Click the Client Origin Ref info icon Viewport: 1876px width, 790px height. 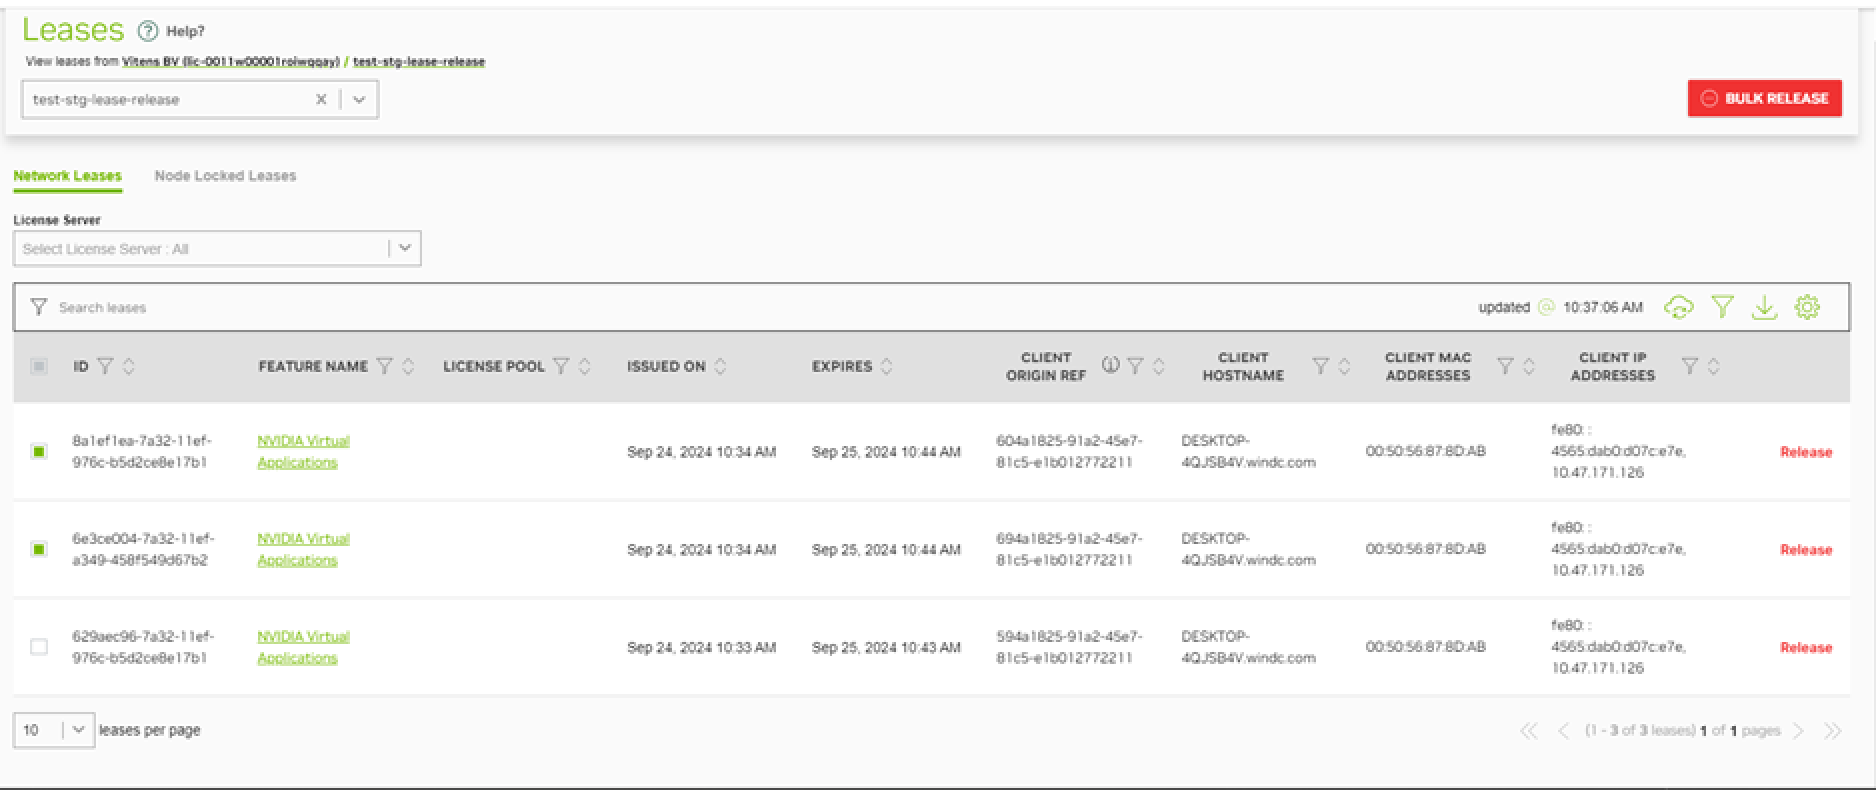(x=1110, y=365)
